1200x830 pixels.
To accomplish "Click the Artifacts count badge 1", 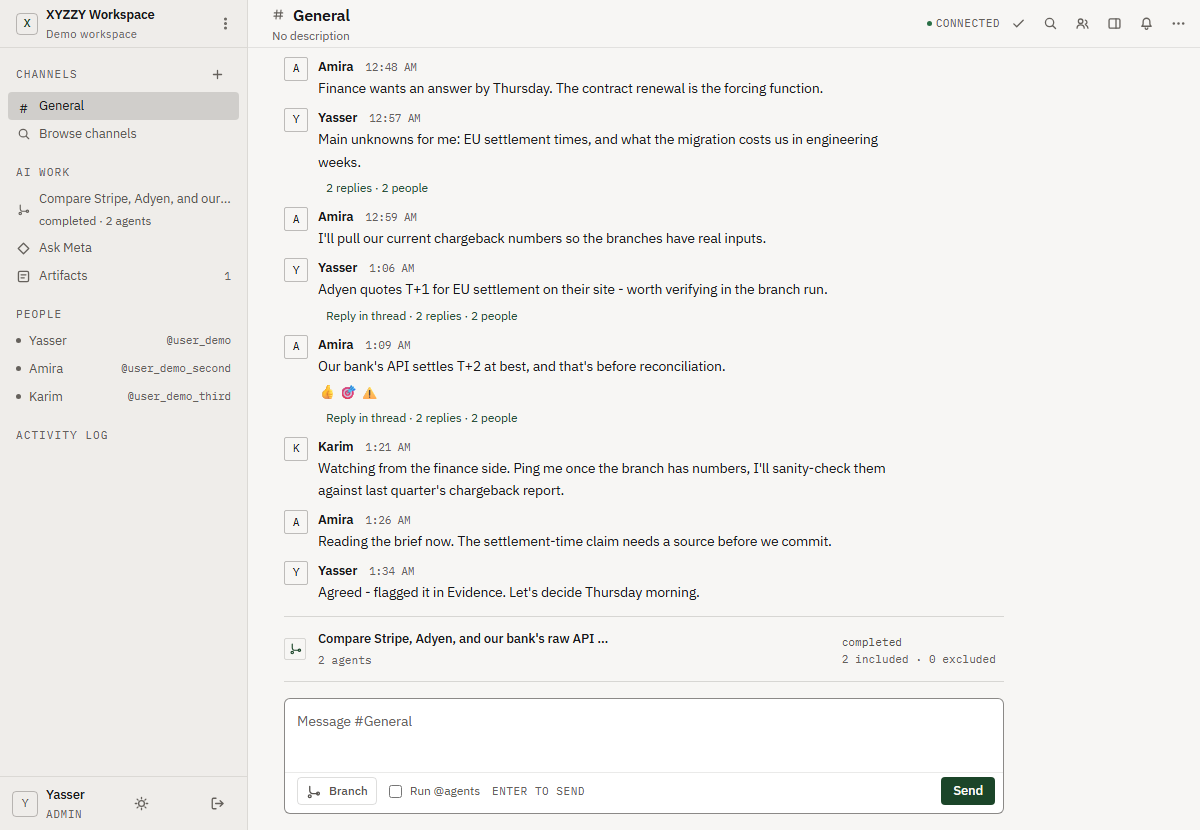I will [227, 276].
